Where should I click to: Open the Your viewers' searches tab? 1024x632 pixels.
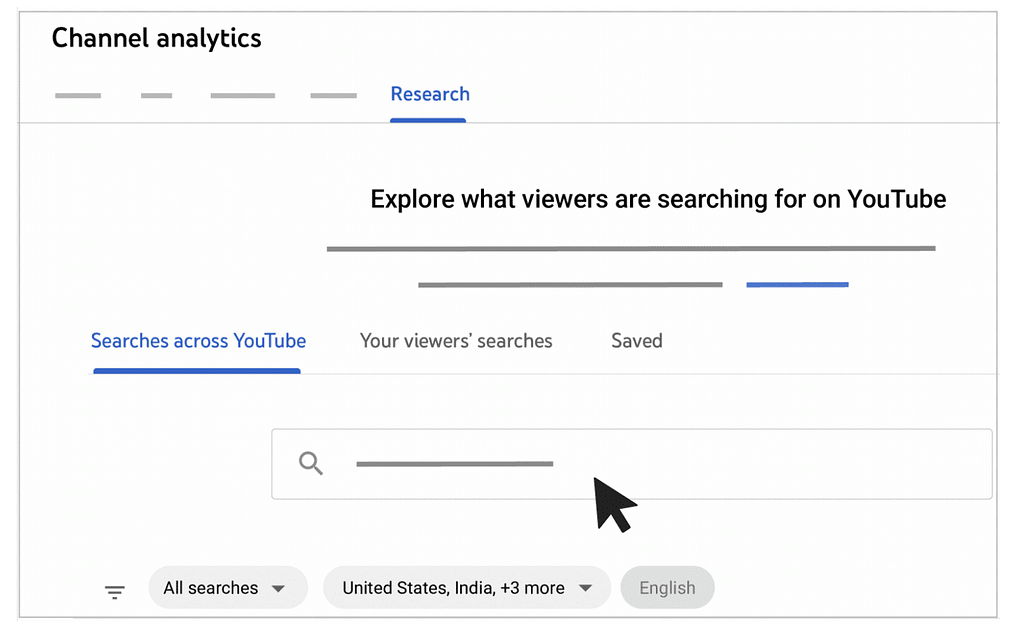point(456,341)
